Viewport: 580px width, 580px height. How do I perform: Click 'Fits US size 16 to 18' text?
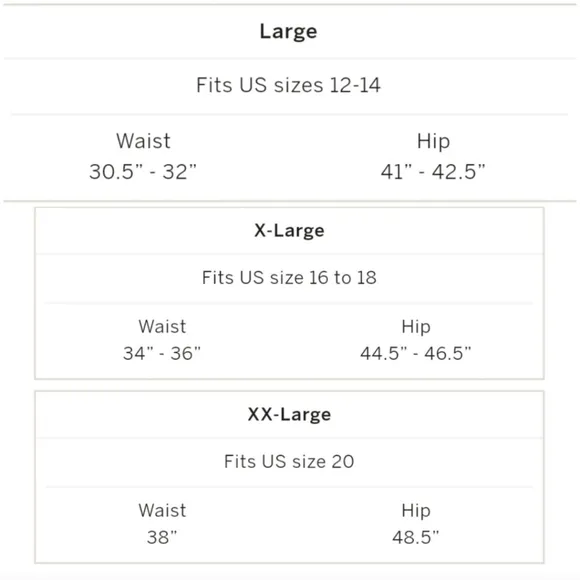[289, 277]
